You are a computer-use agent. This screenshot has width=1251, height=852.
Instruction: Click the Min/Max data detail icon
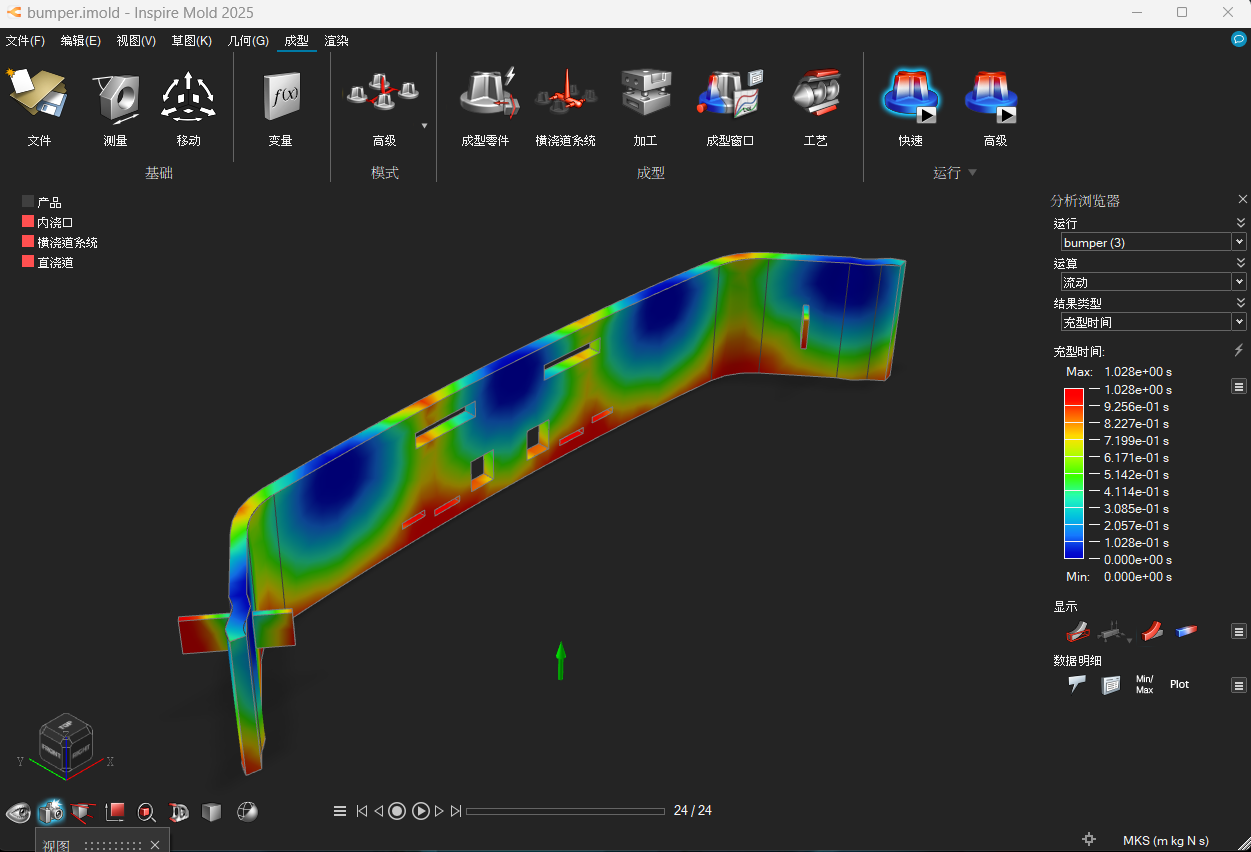click(x=1144, y=685)
